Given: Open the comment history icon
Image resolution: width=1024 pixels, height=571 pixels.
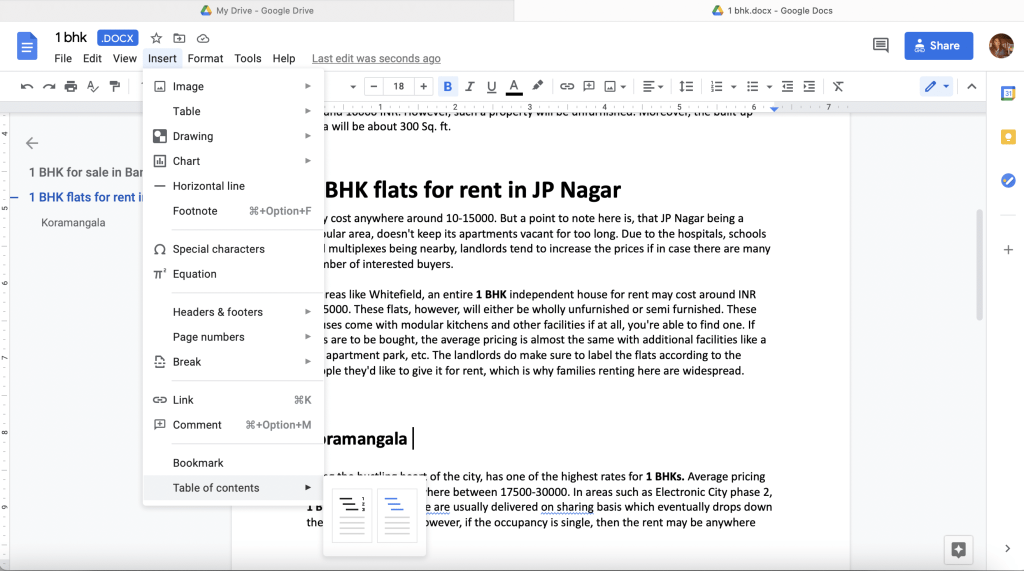Looking at the screenshot, I should 880,45.
